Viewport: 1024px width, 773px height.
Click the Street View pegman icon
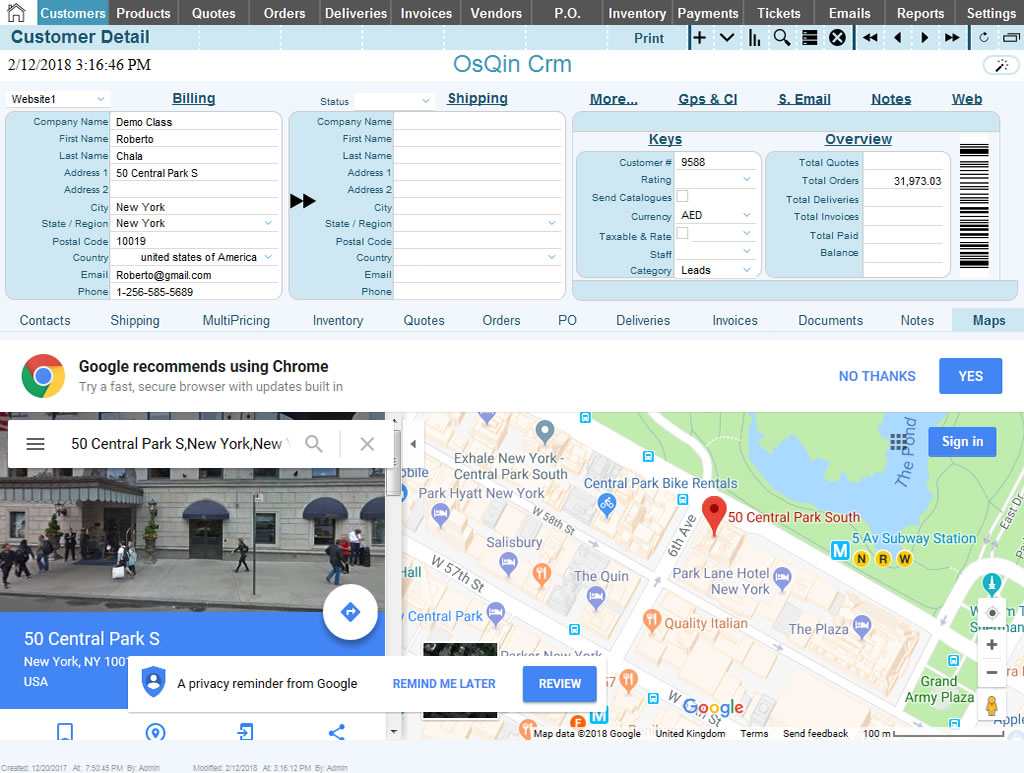point(991,706)
